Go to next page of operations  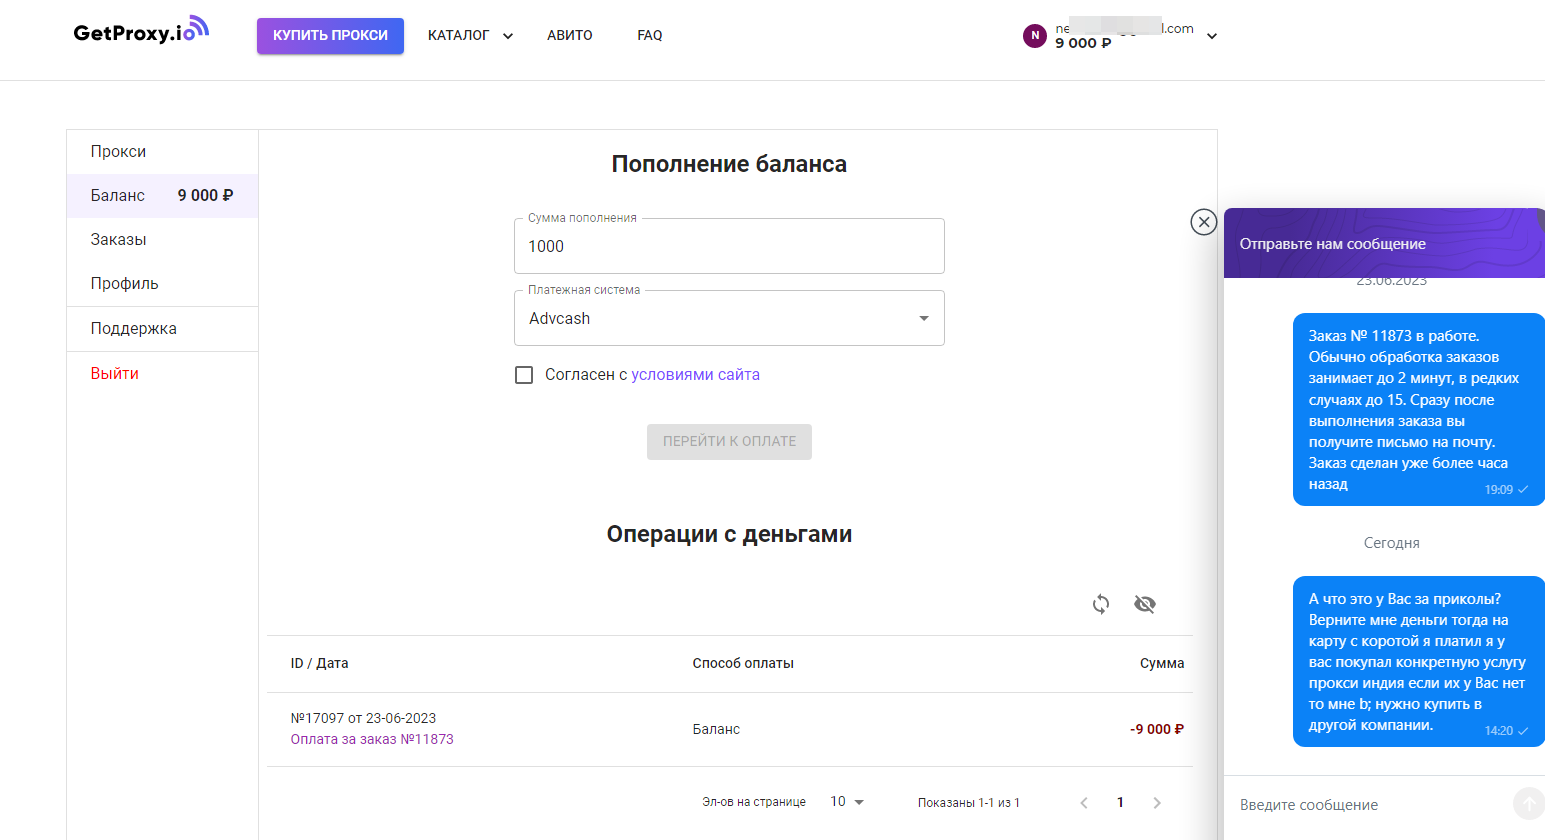(1157, 803)
